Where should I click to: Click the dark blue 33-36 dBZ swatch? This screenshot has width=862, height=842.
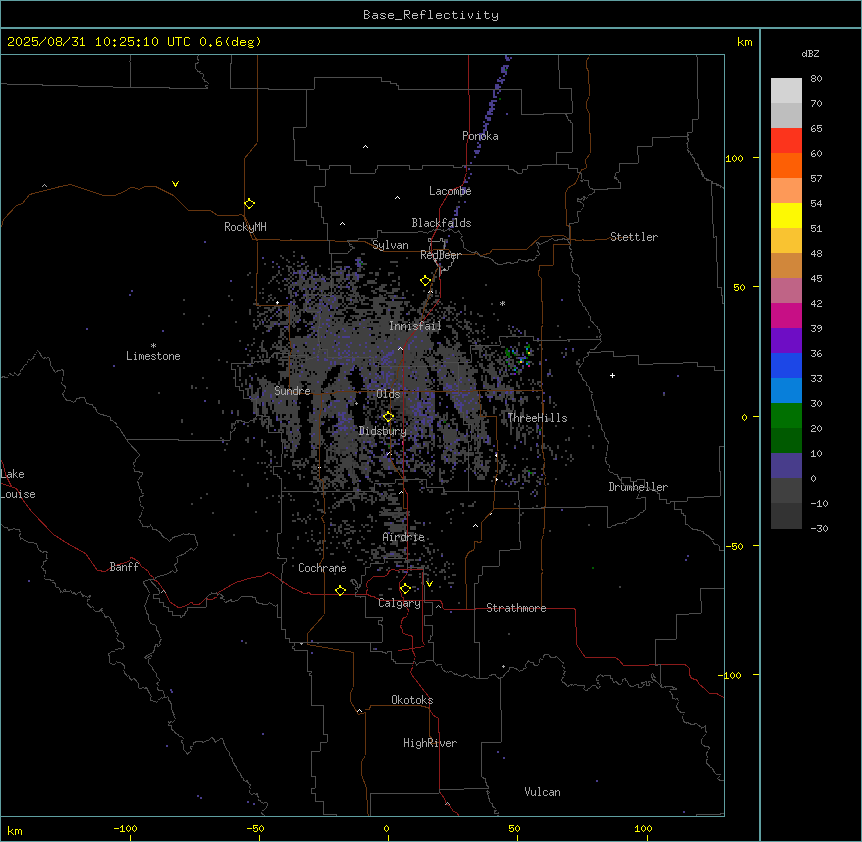786,365
